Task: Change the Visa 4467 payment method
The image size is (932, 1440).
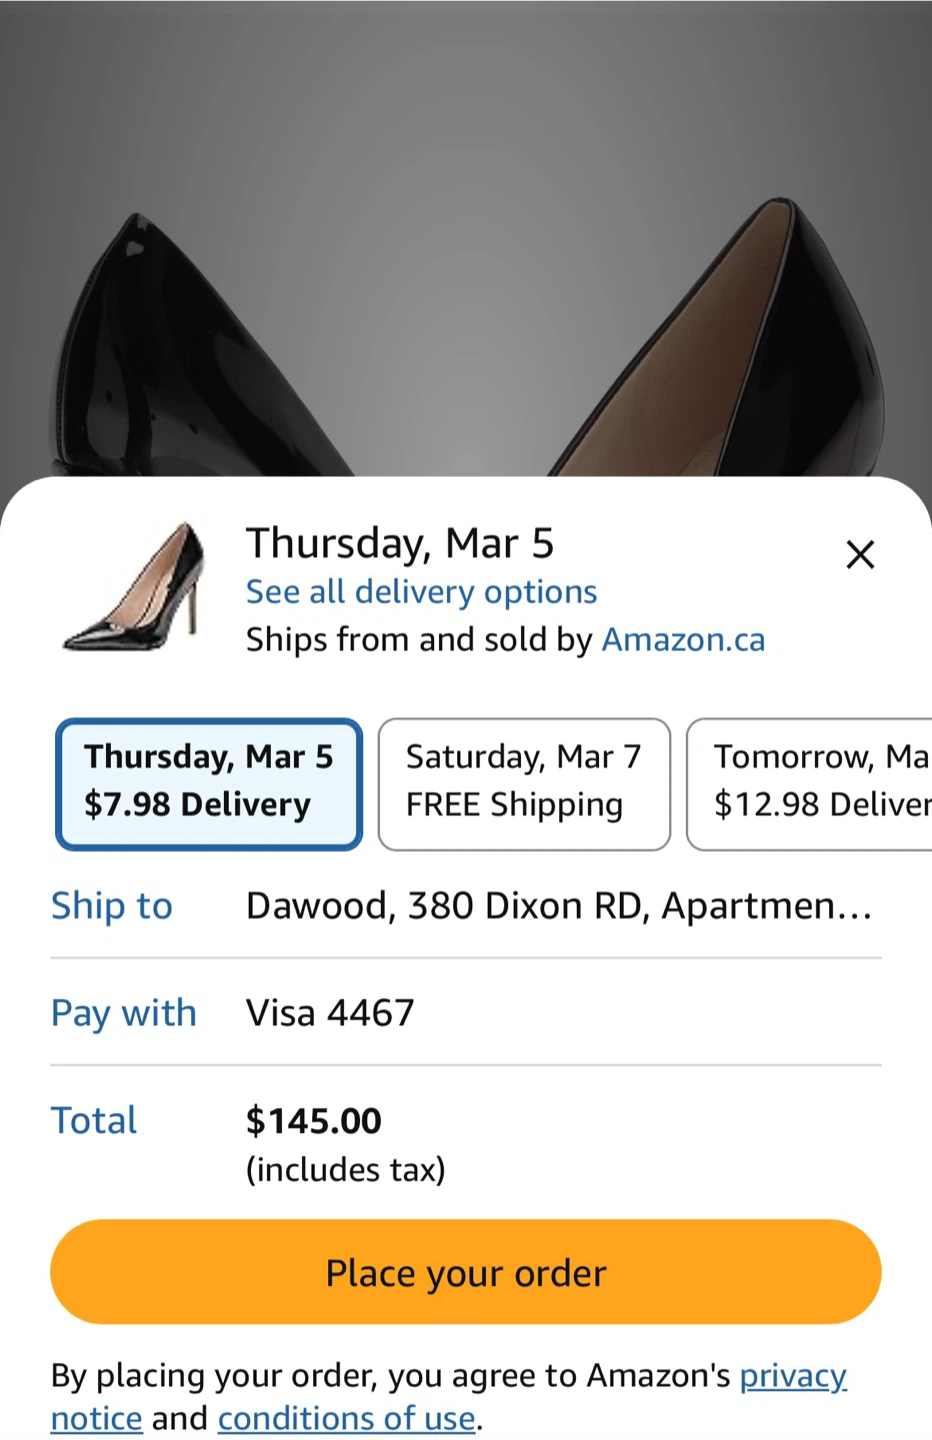Action: tap(330, 1013)
